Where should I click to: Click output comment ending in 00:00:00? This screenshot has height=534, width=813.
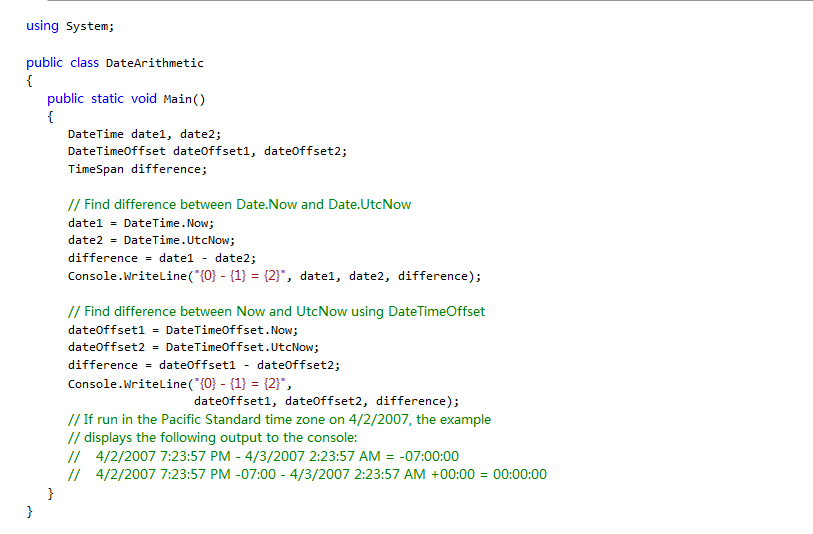pos(307,474)
